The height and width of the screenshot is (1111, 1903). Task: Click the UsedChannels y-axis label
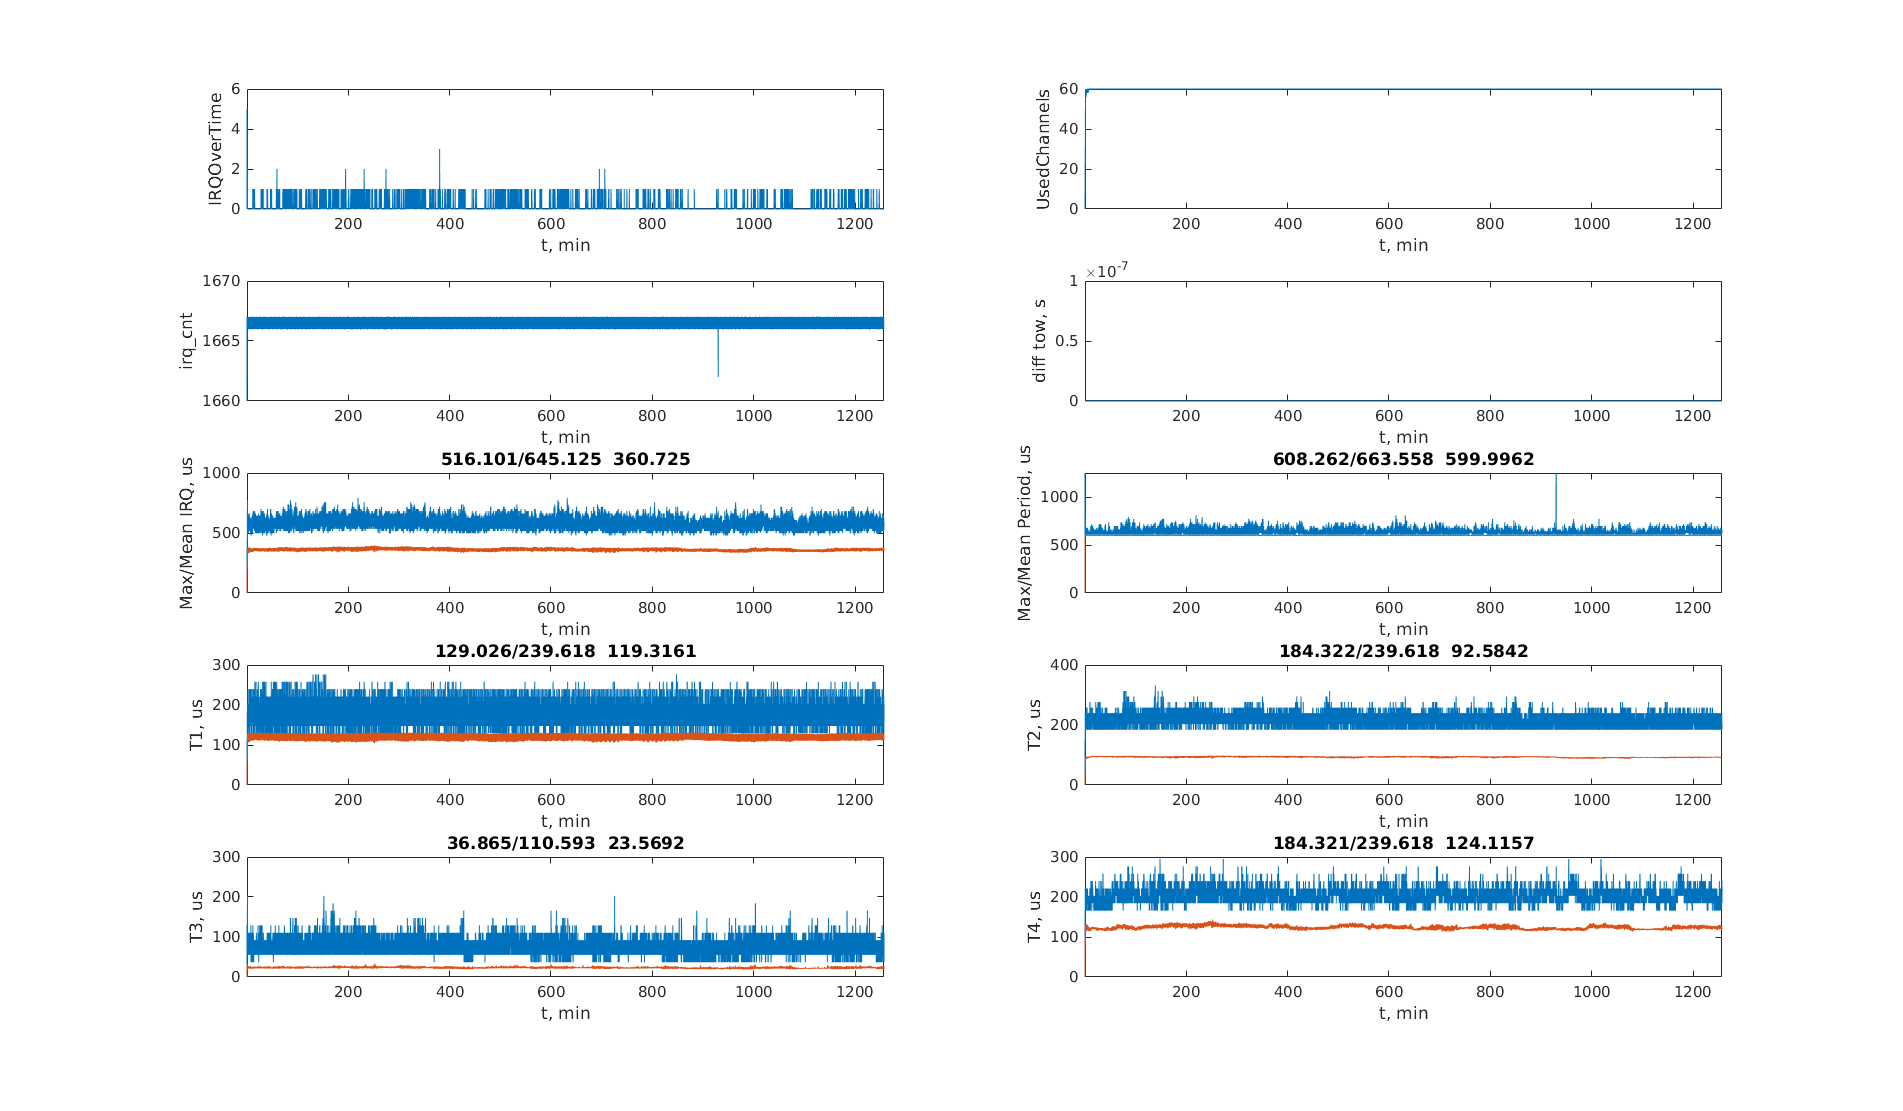[1043, 149]
